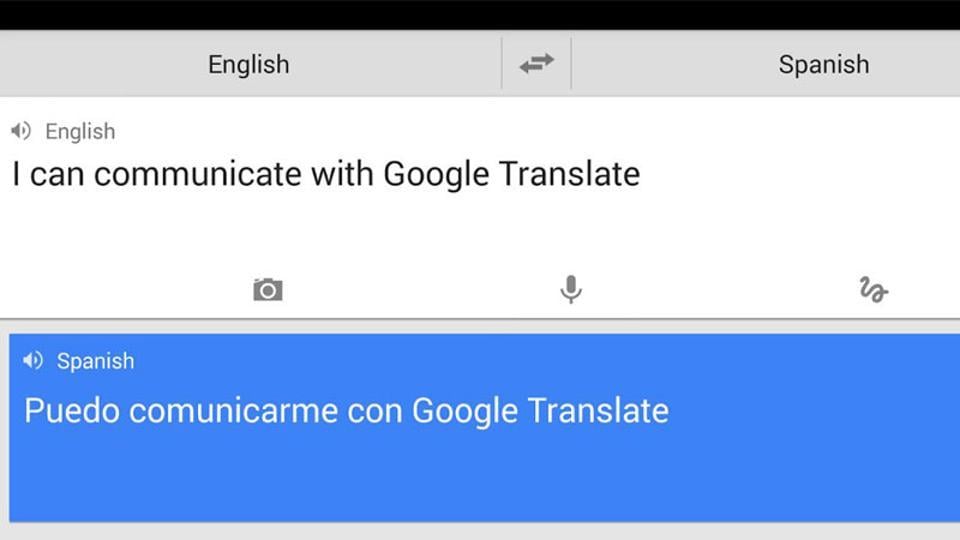Tap the black status bar at top

click(480, 15)
